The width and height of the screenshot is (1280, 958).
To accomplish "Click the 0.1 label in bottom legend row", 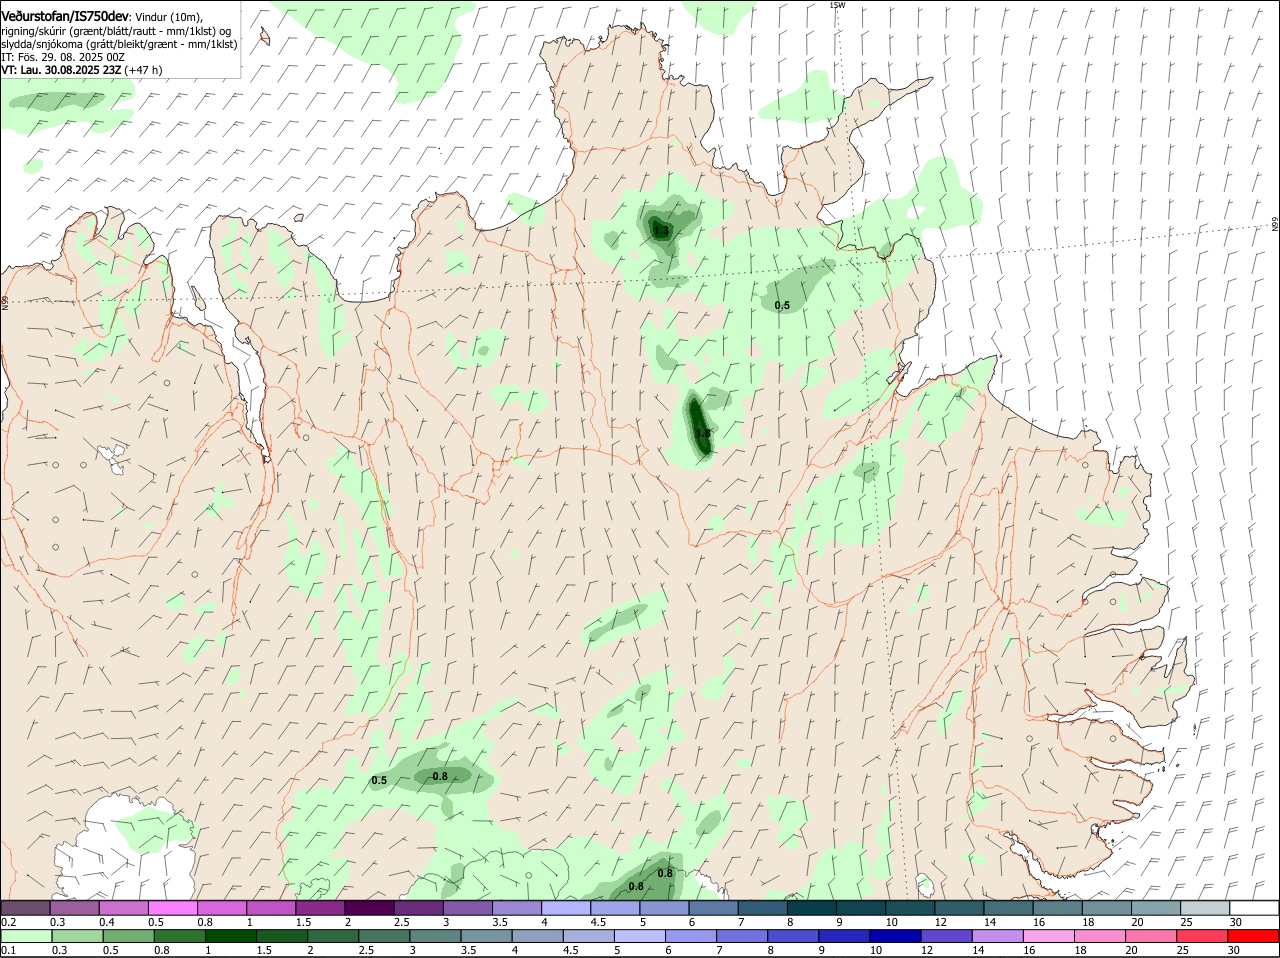I will 8,951.
